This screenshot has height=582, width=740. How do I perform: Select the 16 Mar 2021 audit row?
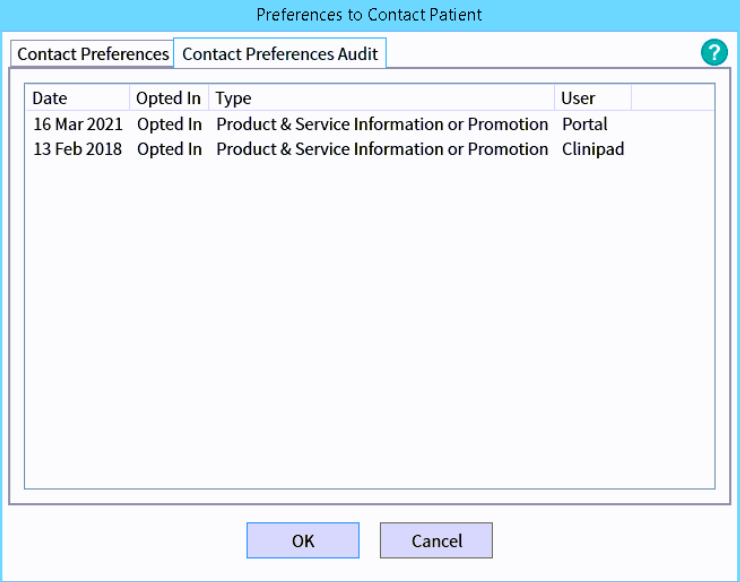tap(77, 125)
